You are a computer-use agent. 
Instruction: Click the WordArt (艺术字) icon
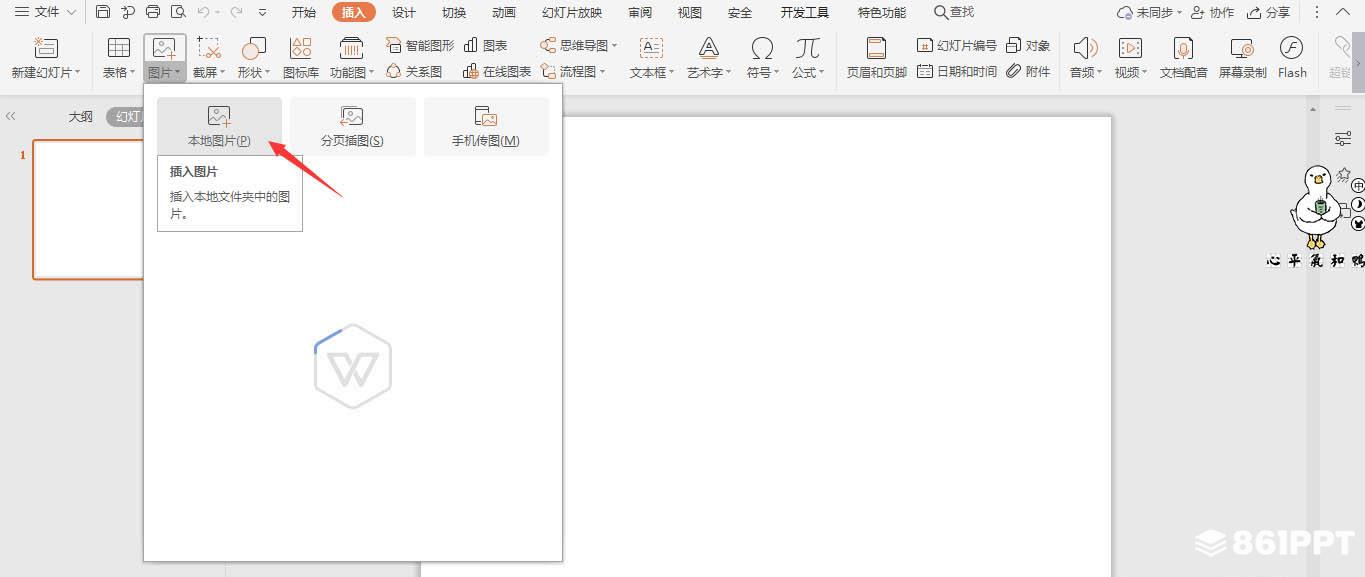pyautogui.click(x=709, y=48)
